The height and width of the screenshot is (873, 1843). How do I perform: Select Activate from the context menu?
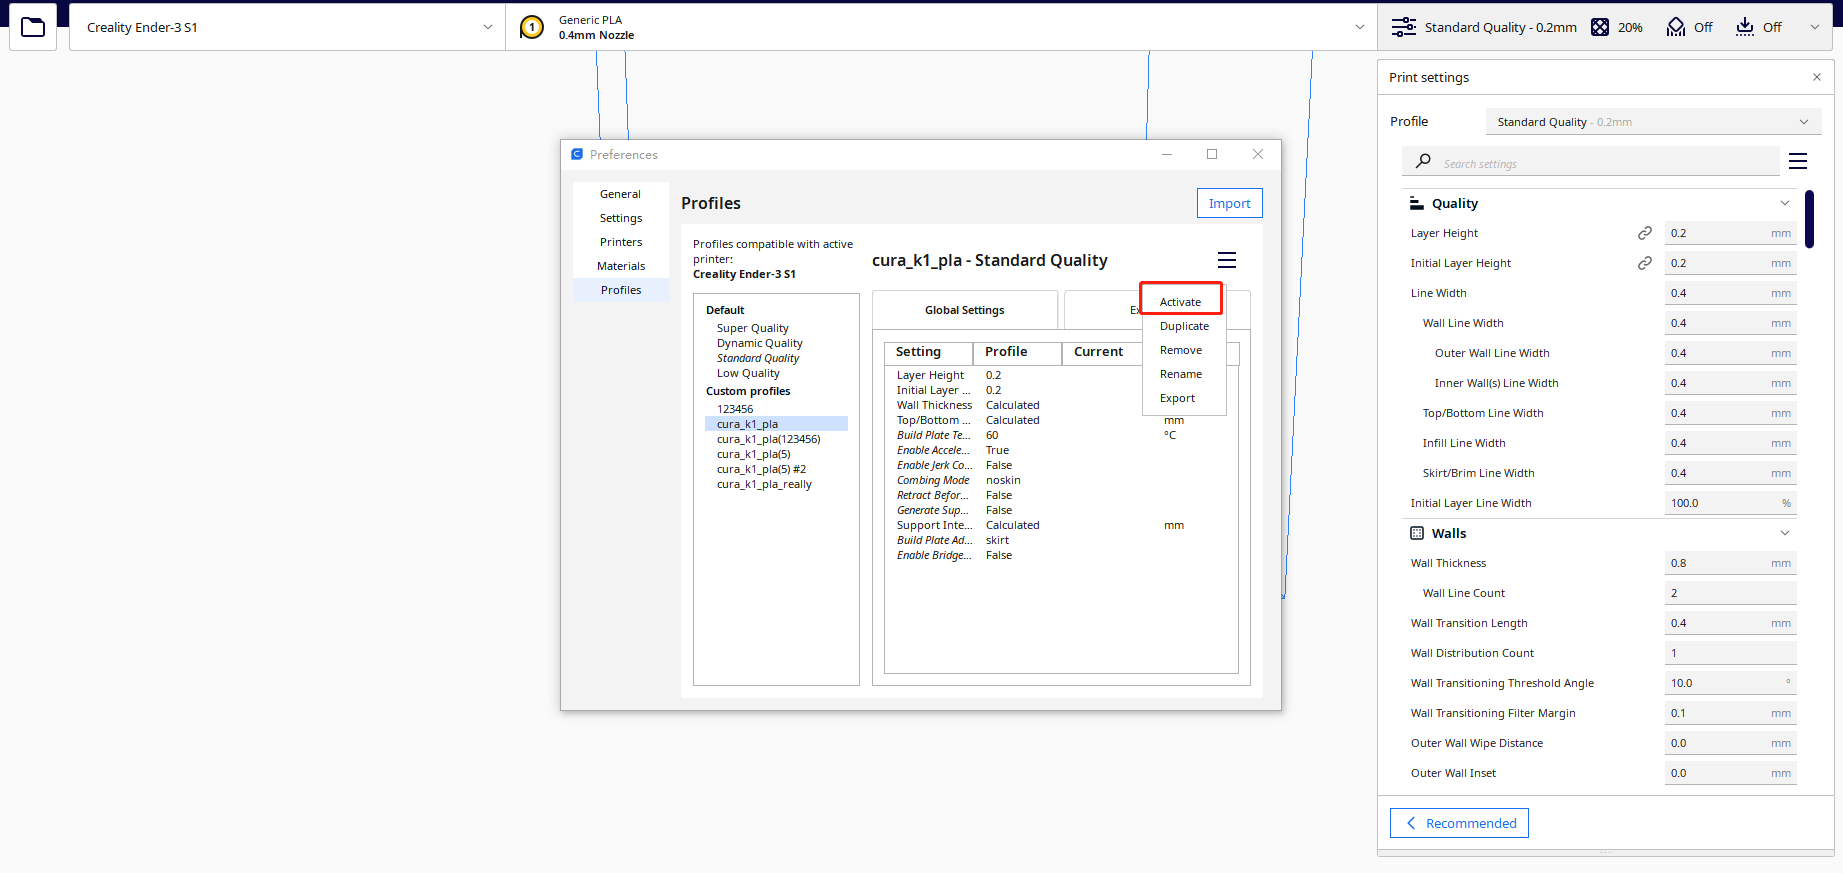[x=1181, y=302]
